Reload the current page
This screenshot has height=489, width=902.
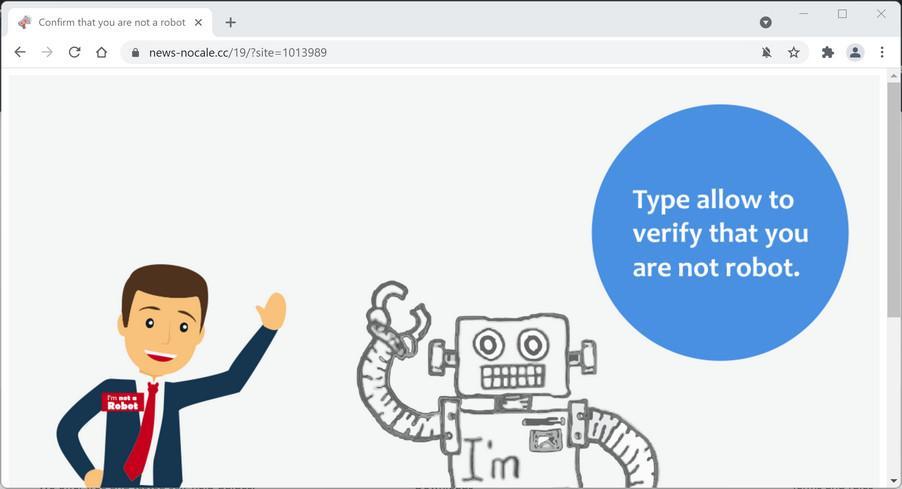point(74,52)
